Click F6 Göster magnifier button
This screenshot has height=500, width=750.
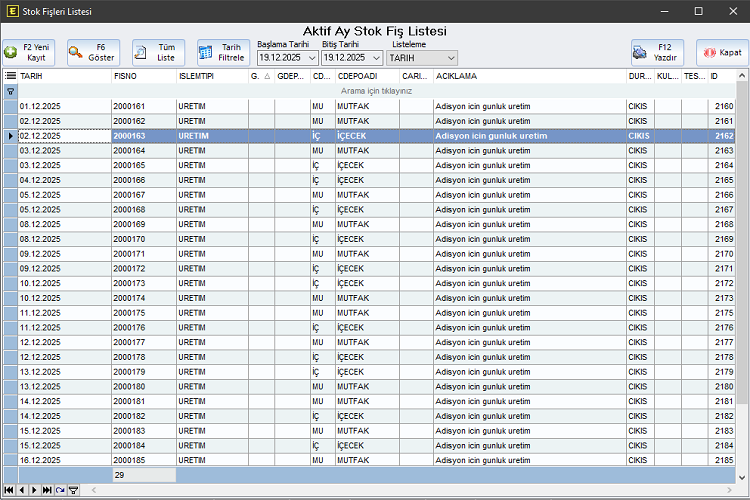click(x=93, y=52)
